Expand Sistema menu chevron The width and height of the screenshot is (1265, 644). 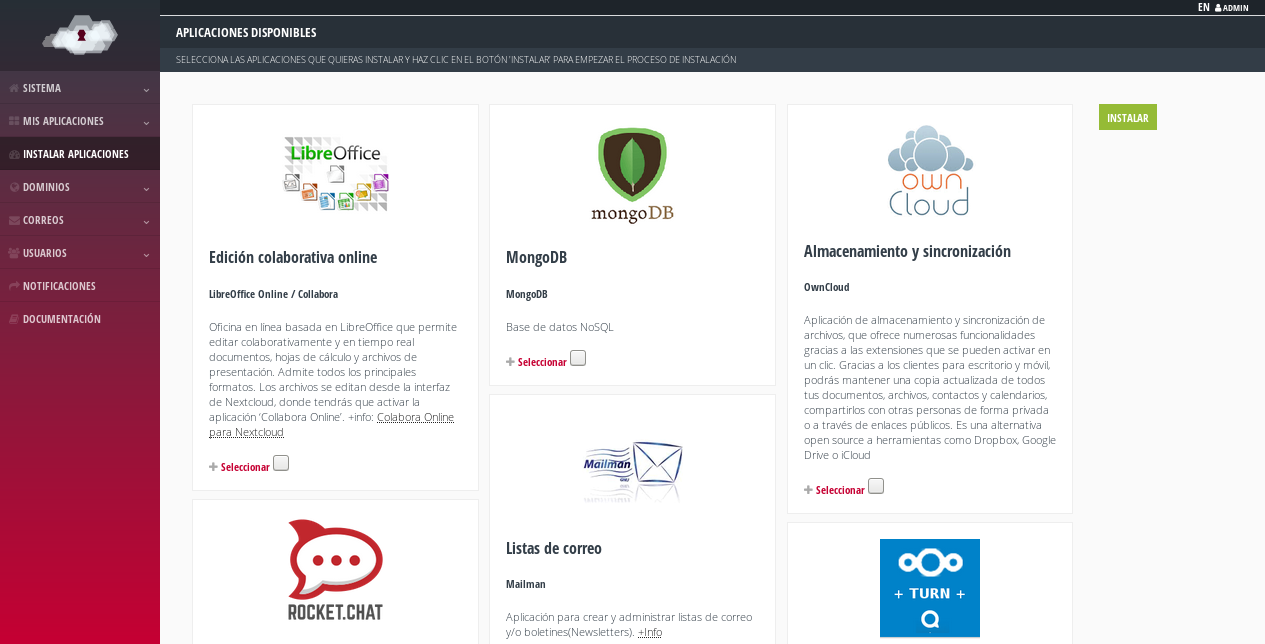pos(146,89)
